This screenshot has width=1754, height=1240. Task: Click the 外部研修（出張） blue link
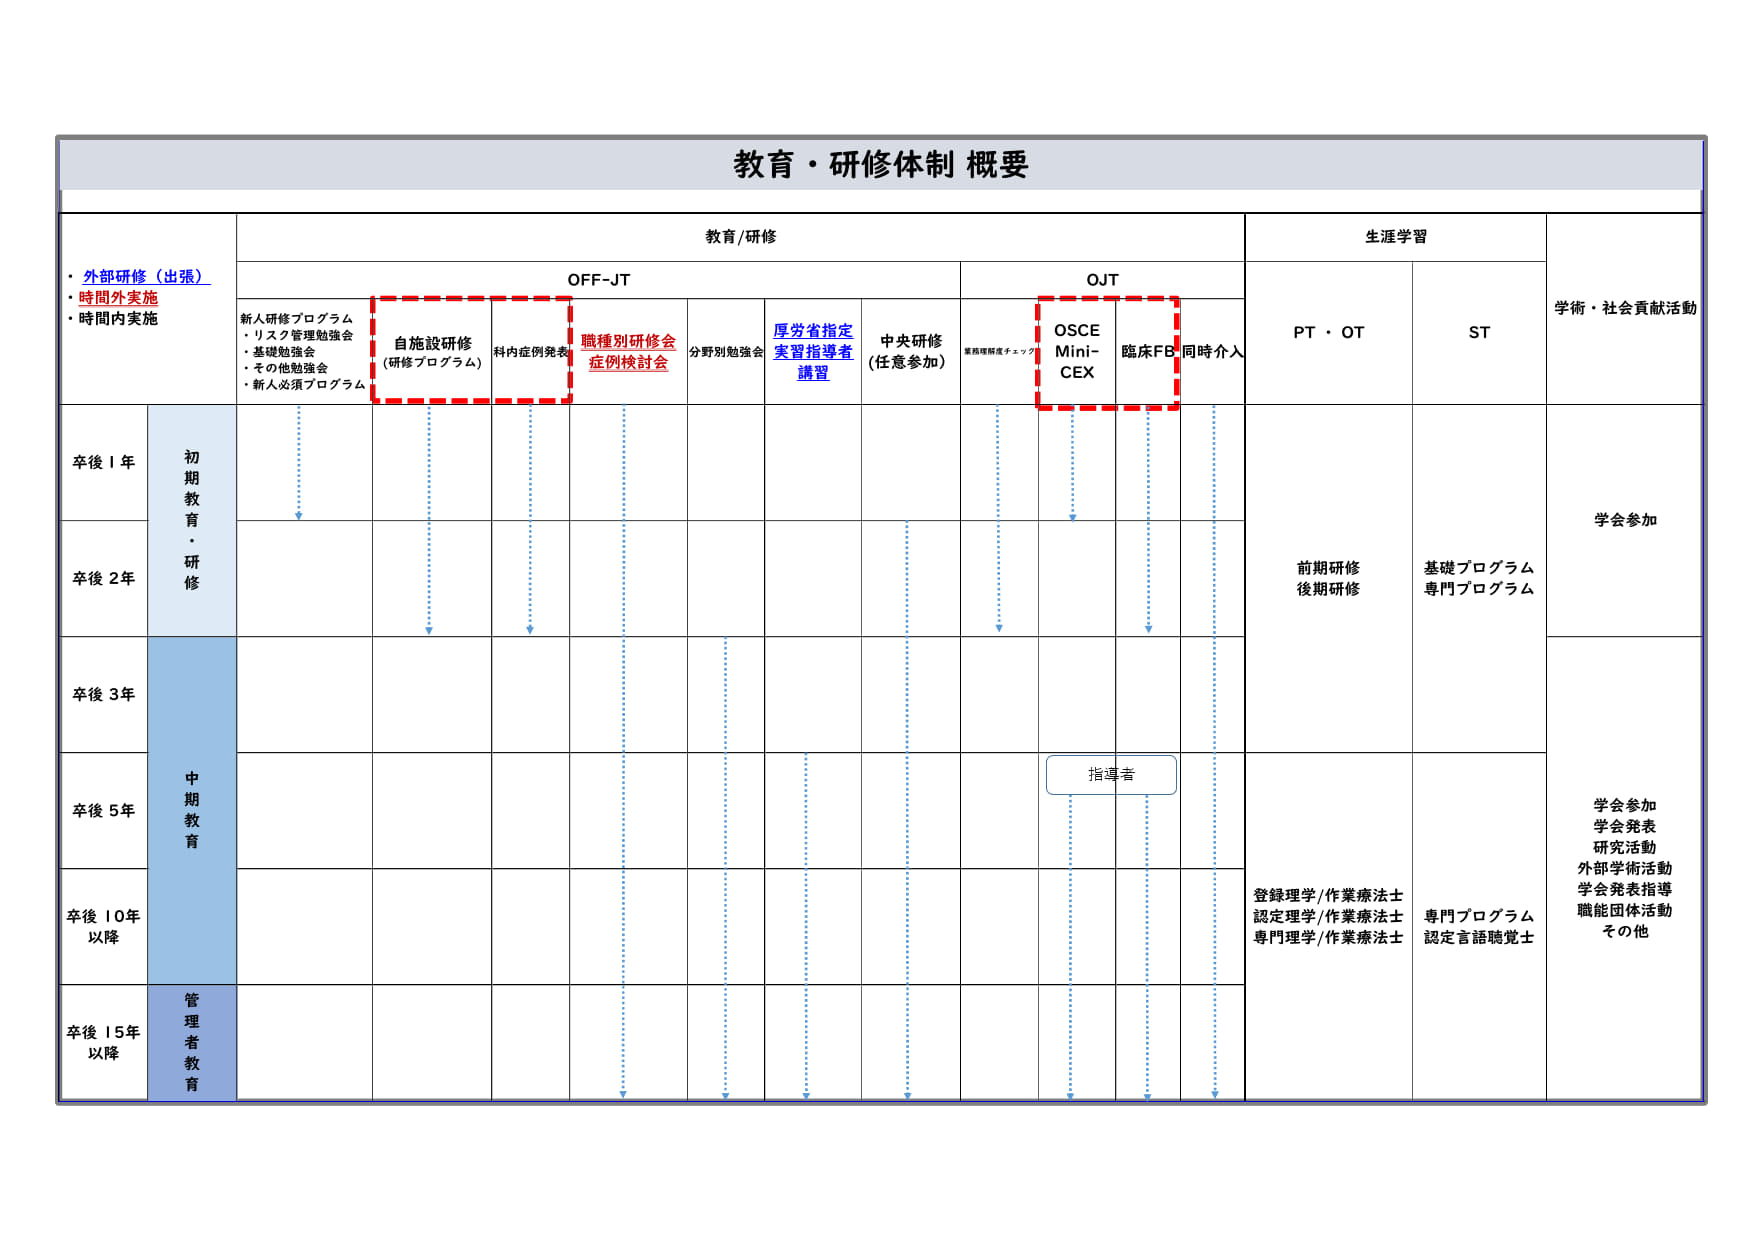click(145, 277)
